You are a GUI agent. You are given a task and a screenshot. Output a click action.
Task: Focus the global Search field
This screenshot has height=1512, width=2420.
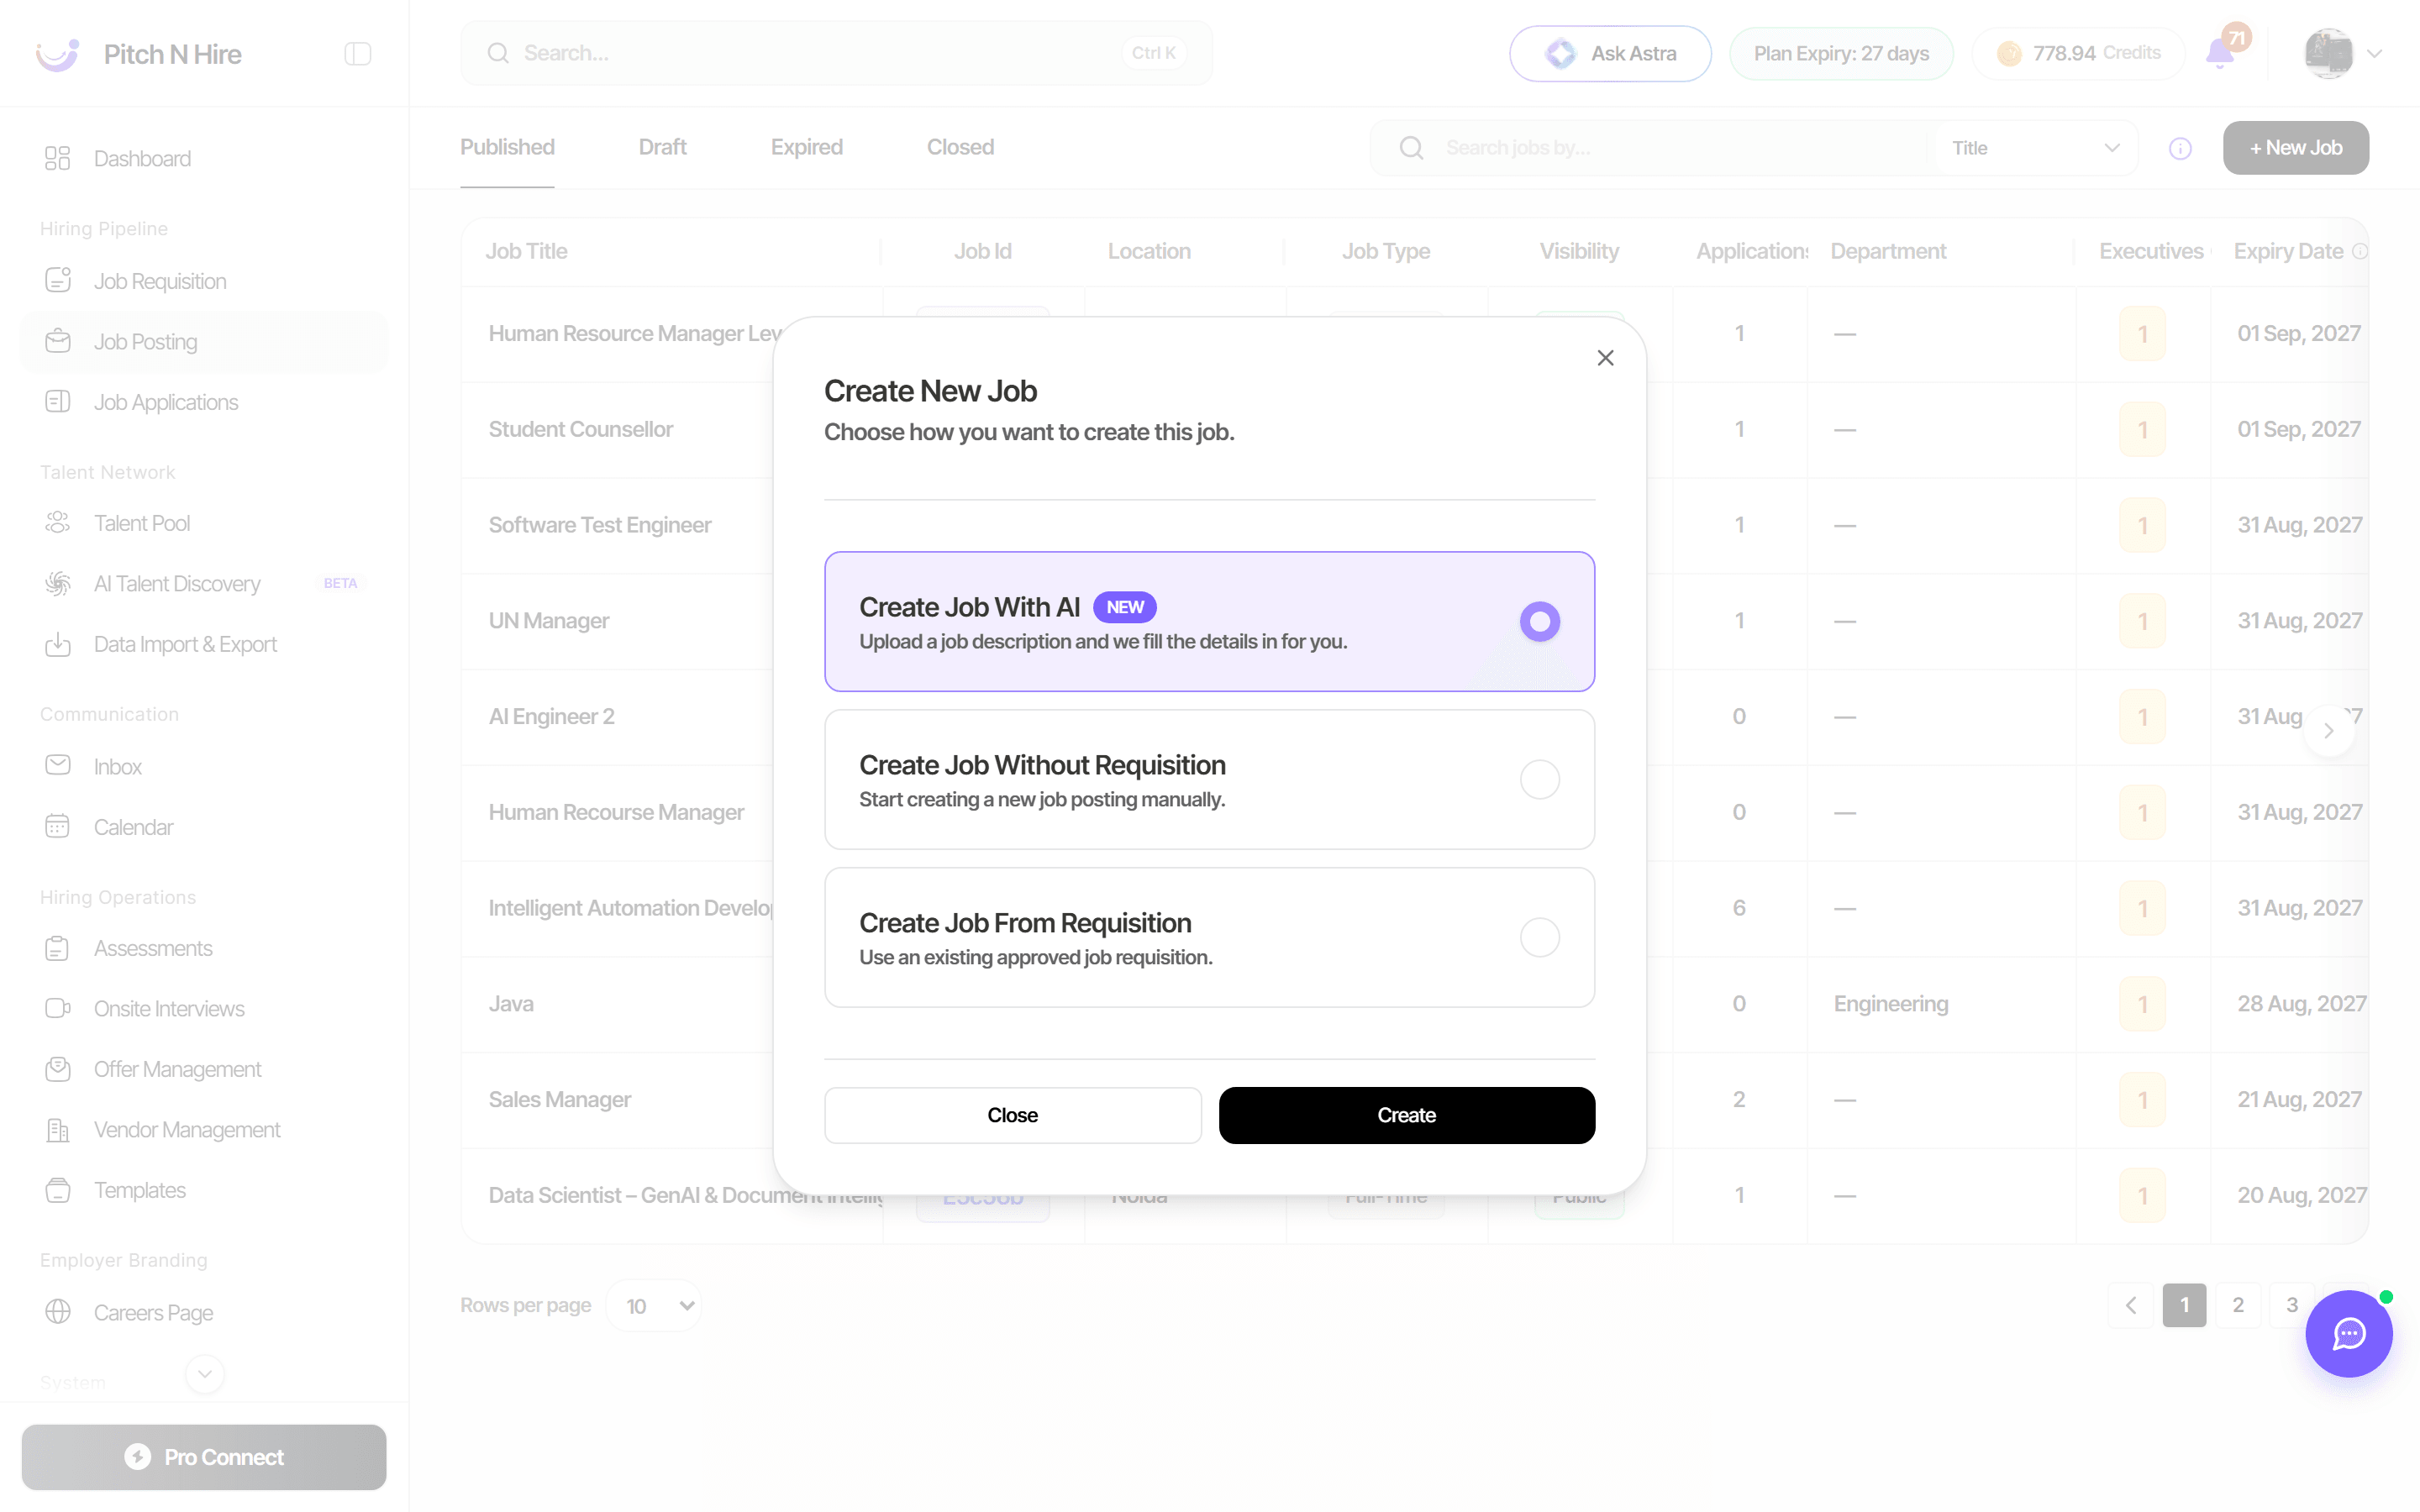pos(836,54)
